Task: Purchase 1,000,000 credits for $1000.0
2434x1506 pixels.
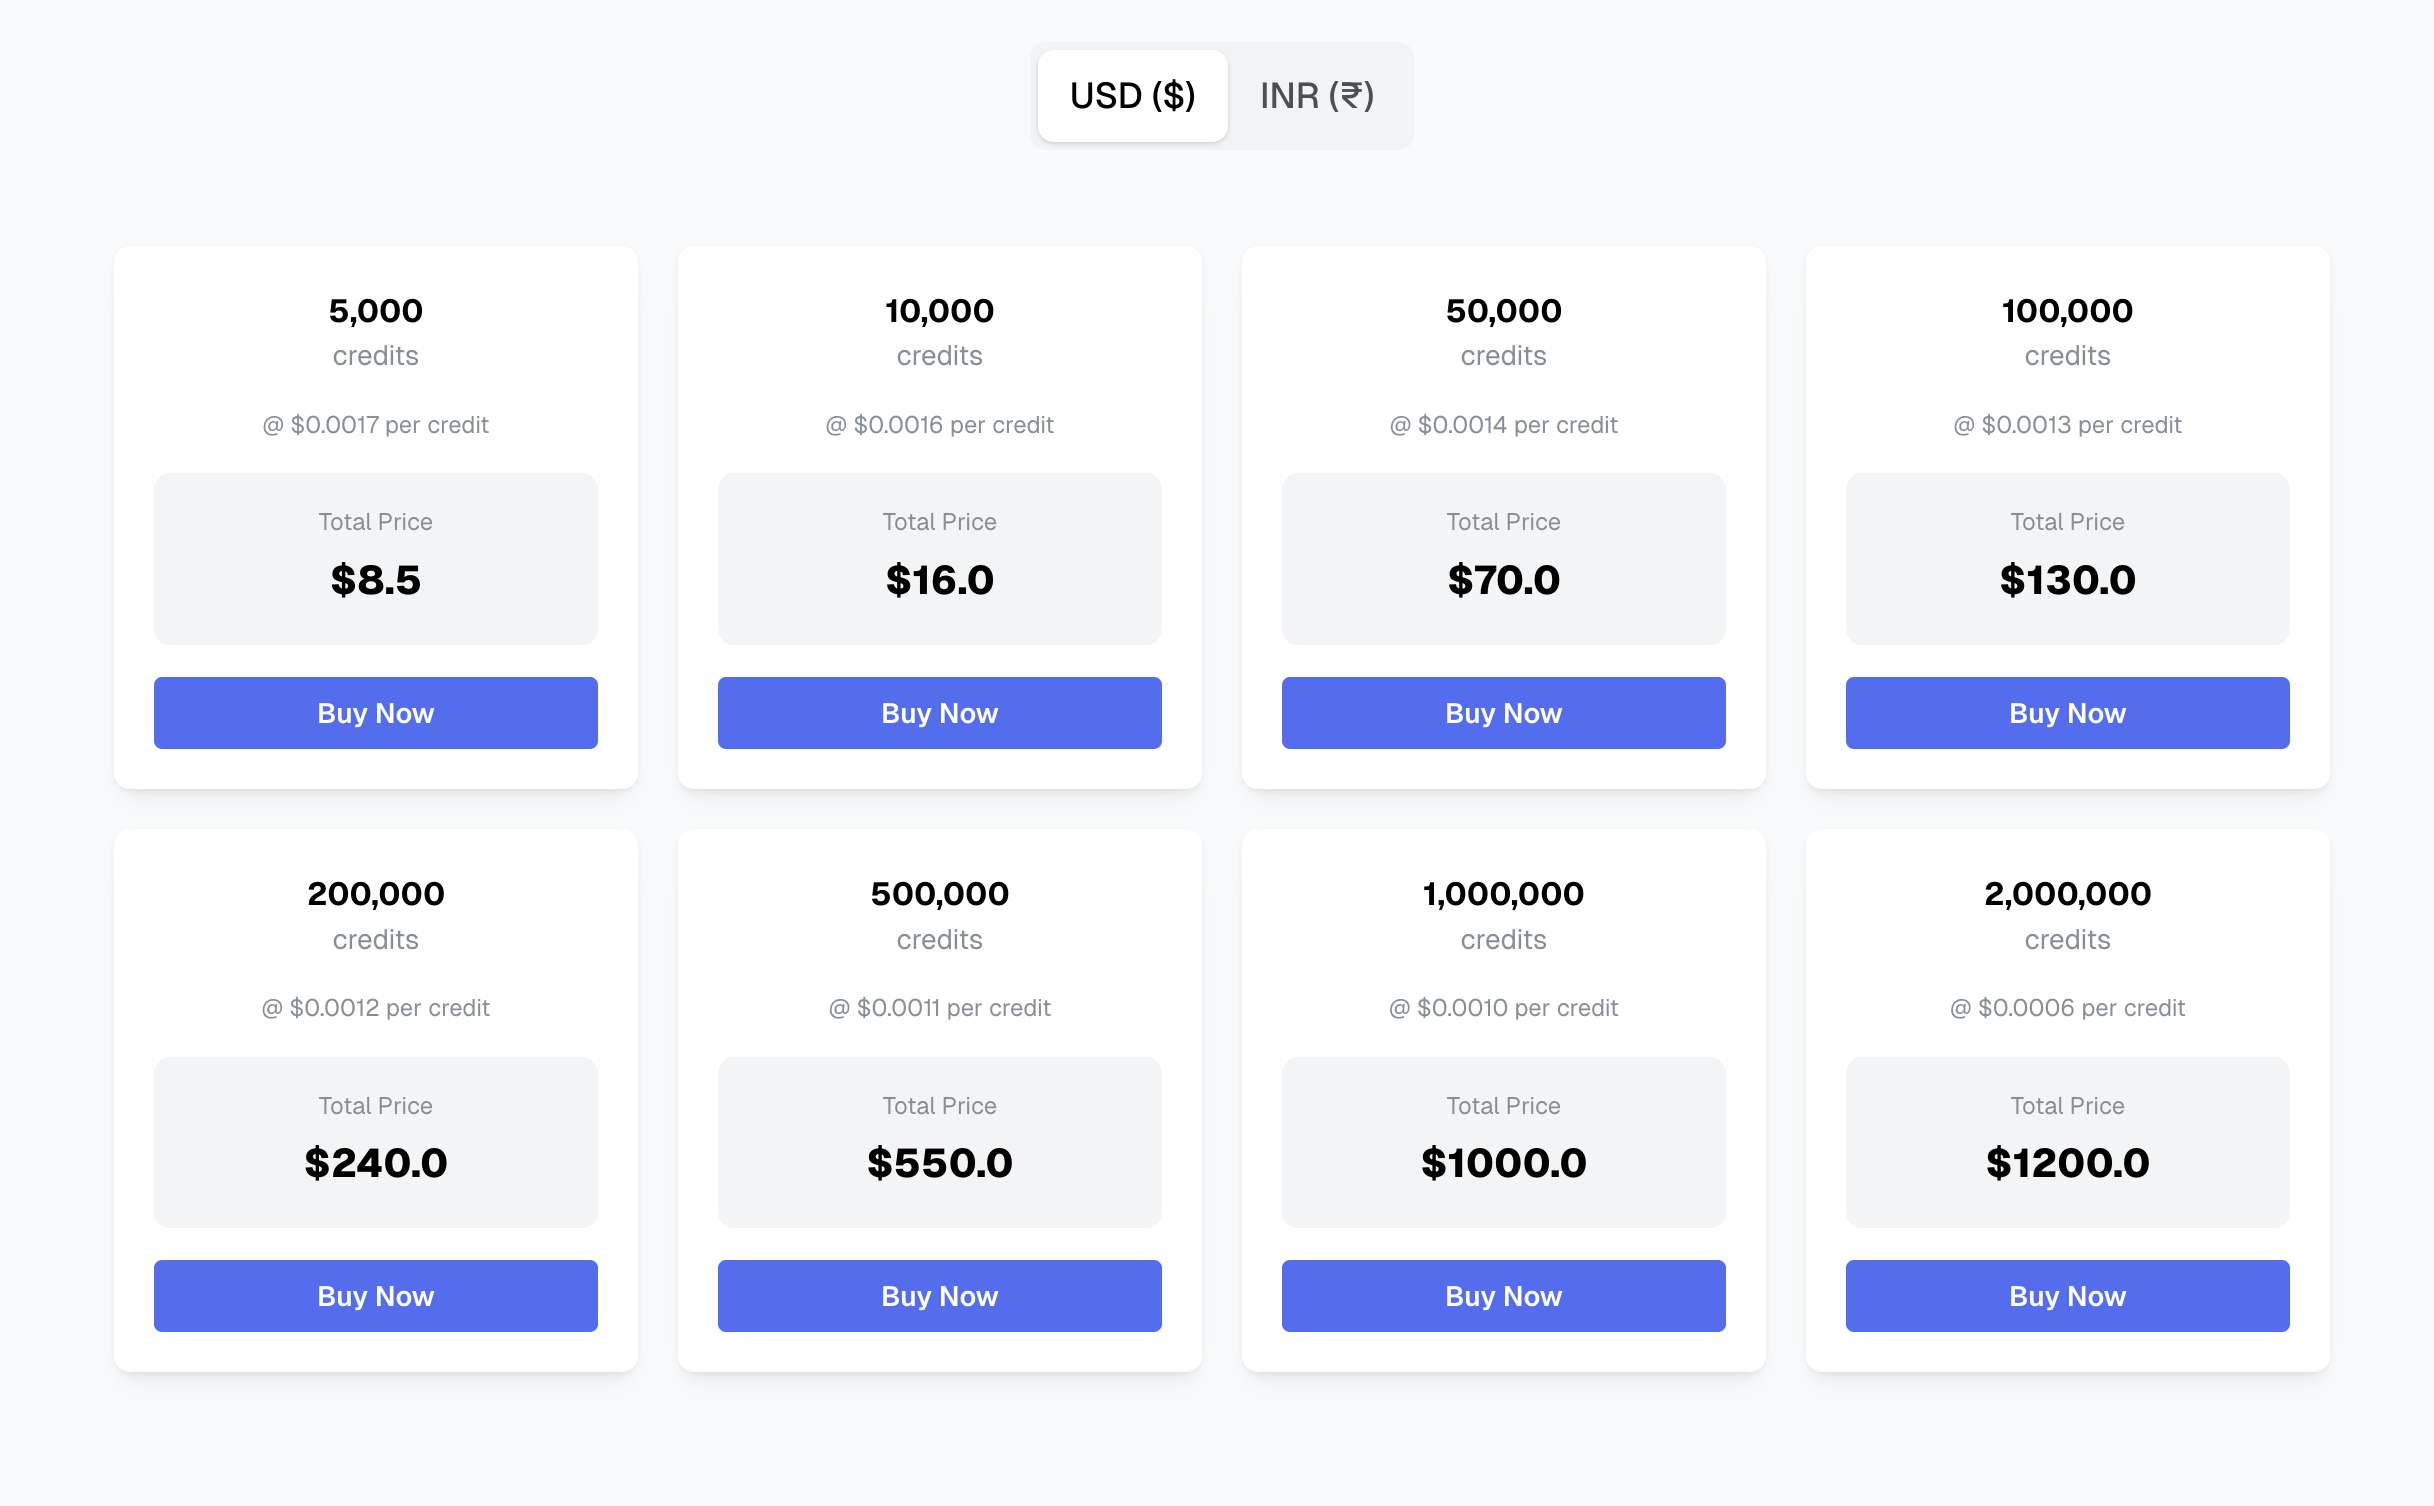Action: click(1503, 1296)
